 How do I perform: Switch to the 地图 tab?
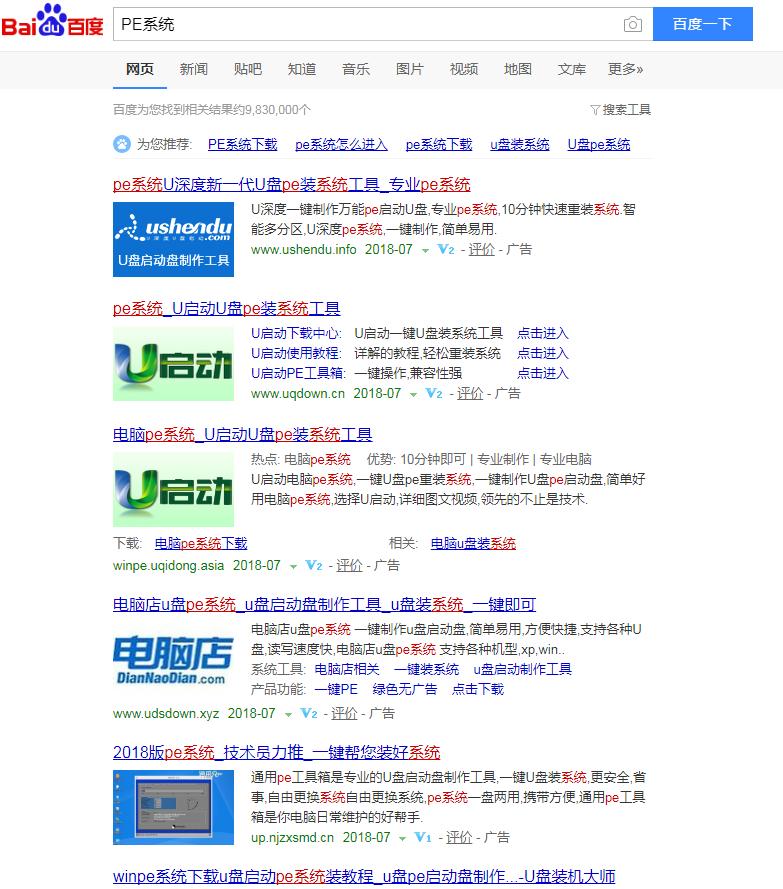tap(518, 69)
